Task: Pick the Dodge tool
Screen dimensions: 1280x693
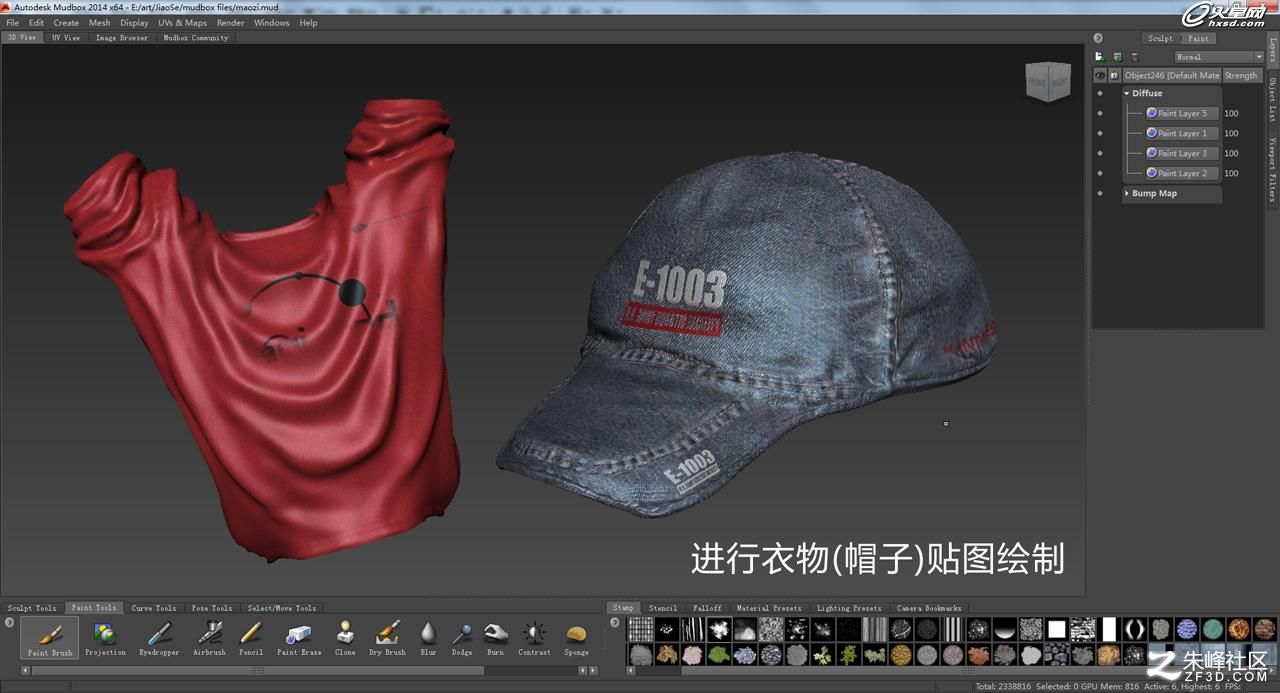Action: click(462, 637)
